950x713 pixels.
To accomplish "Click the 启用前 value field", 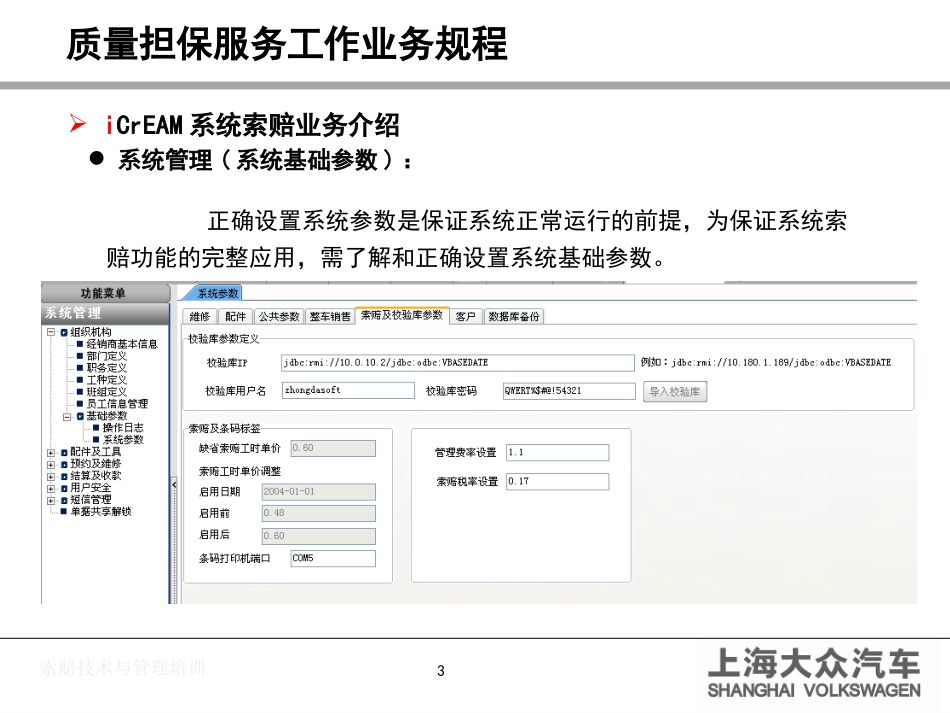I will coord(319,513).
